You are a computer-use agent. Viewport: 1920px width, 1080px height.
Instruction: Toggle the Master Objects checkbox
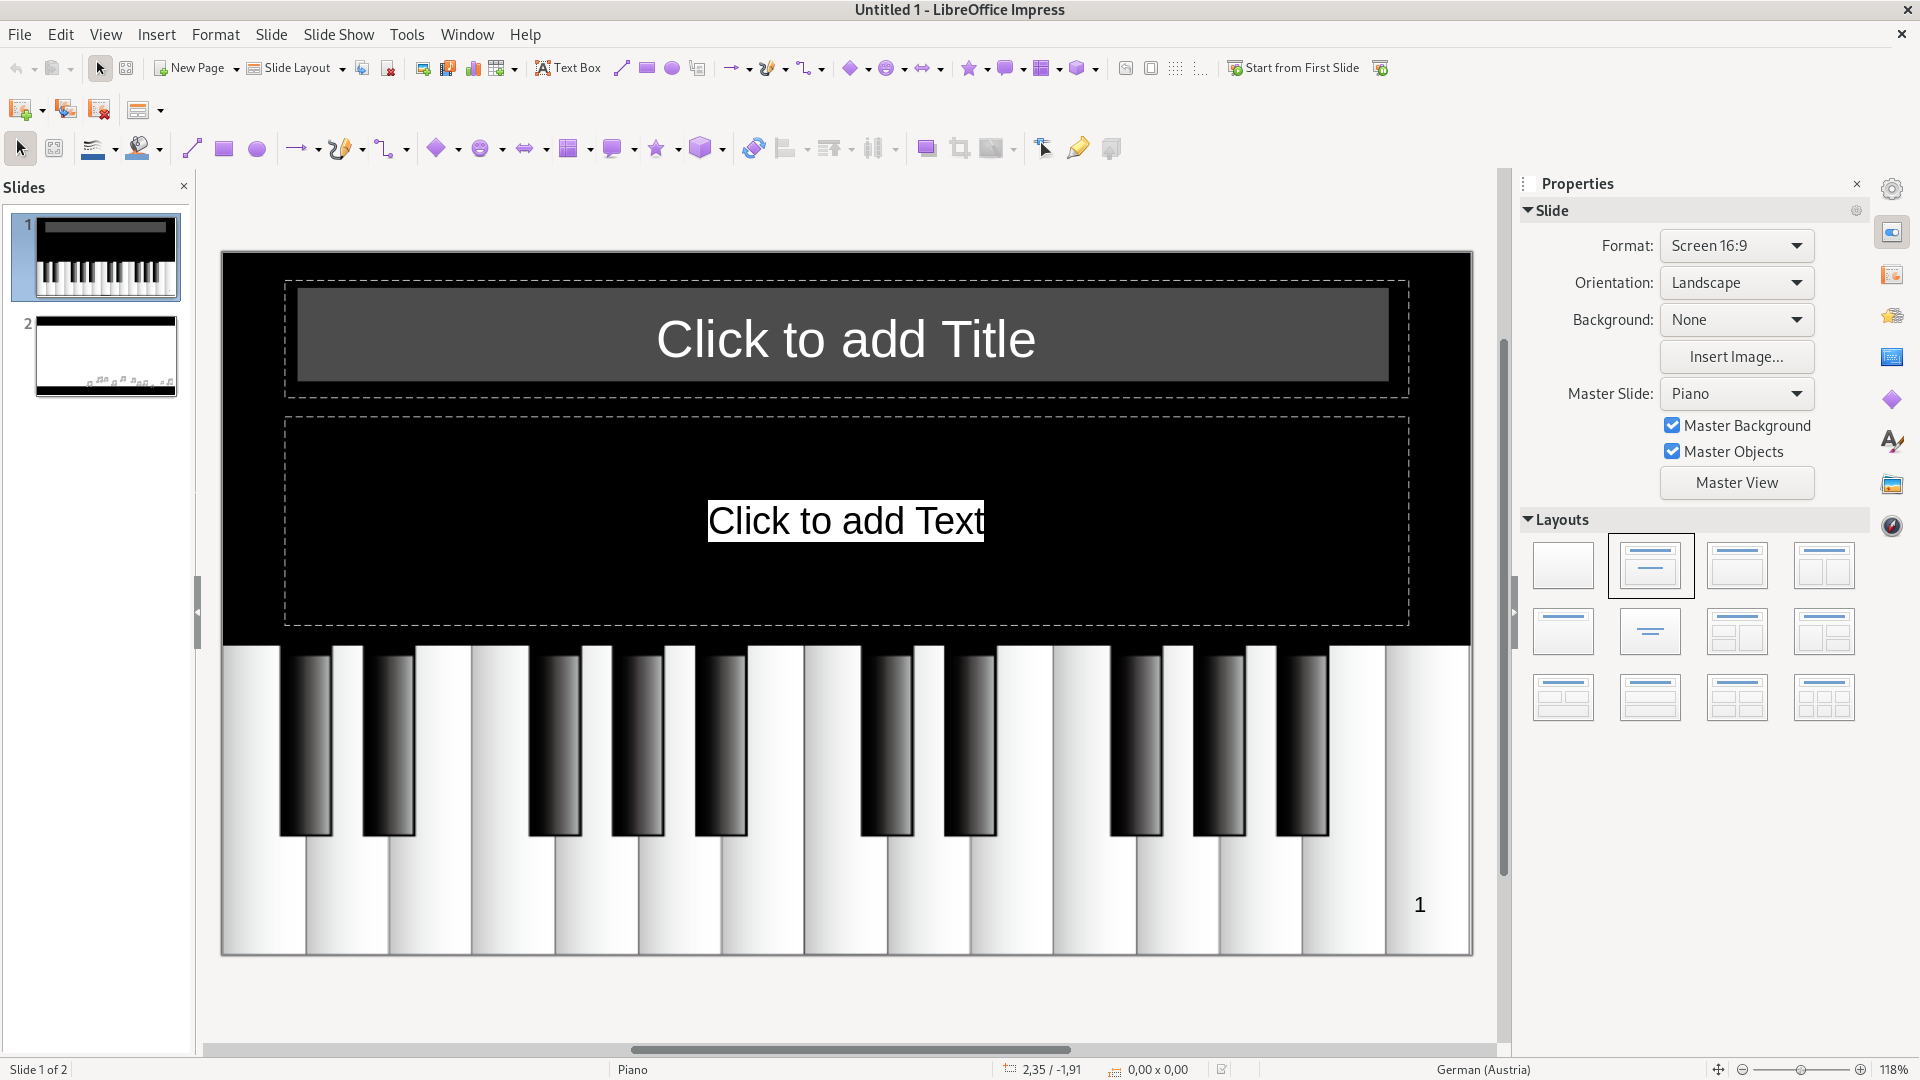1672,452
